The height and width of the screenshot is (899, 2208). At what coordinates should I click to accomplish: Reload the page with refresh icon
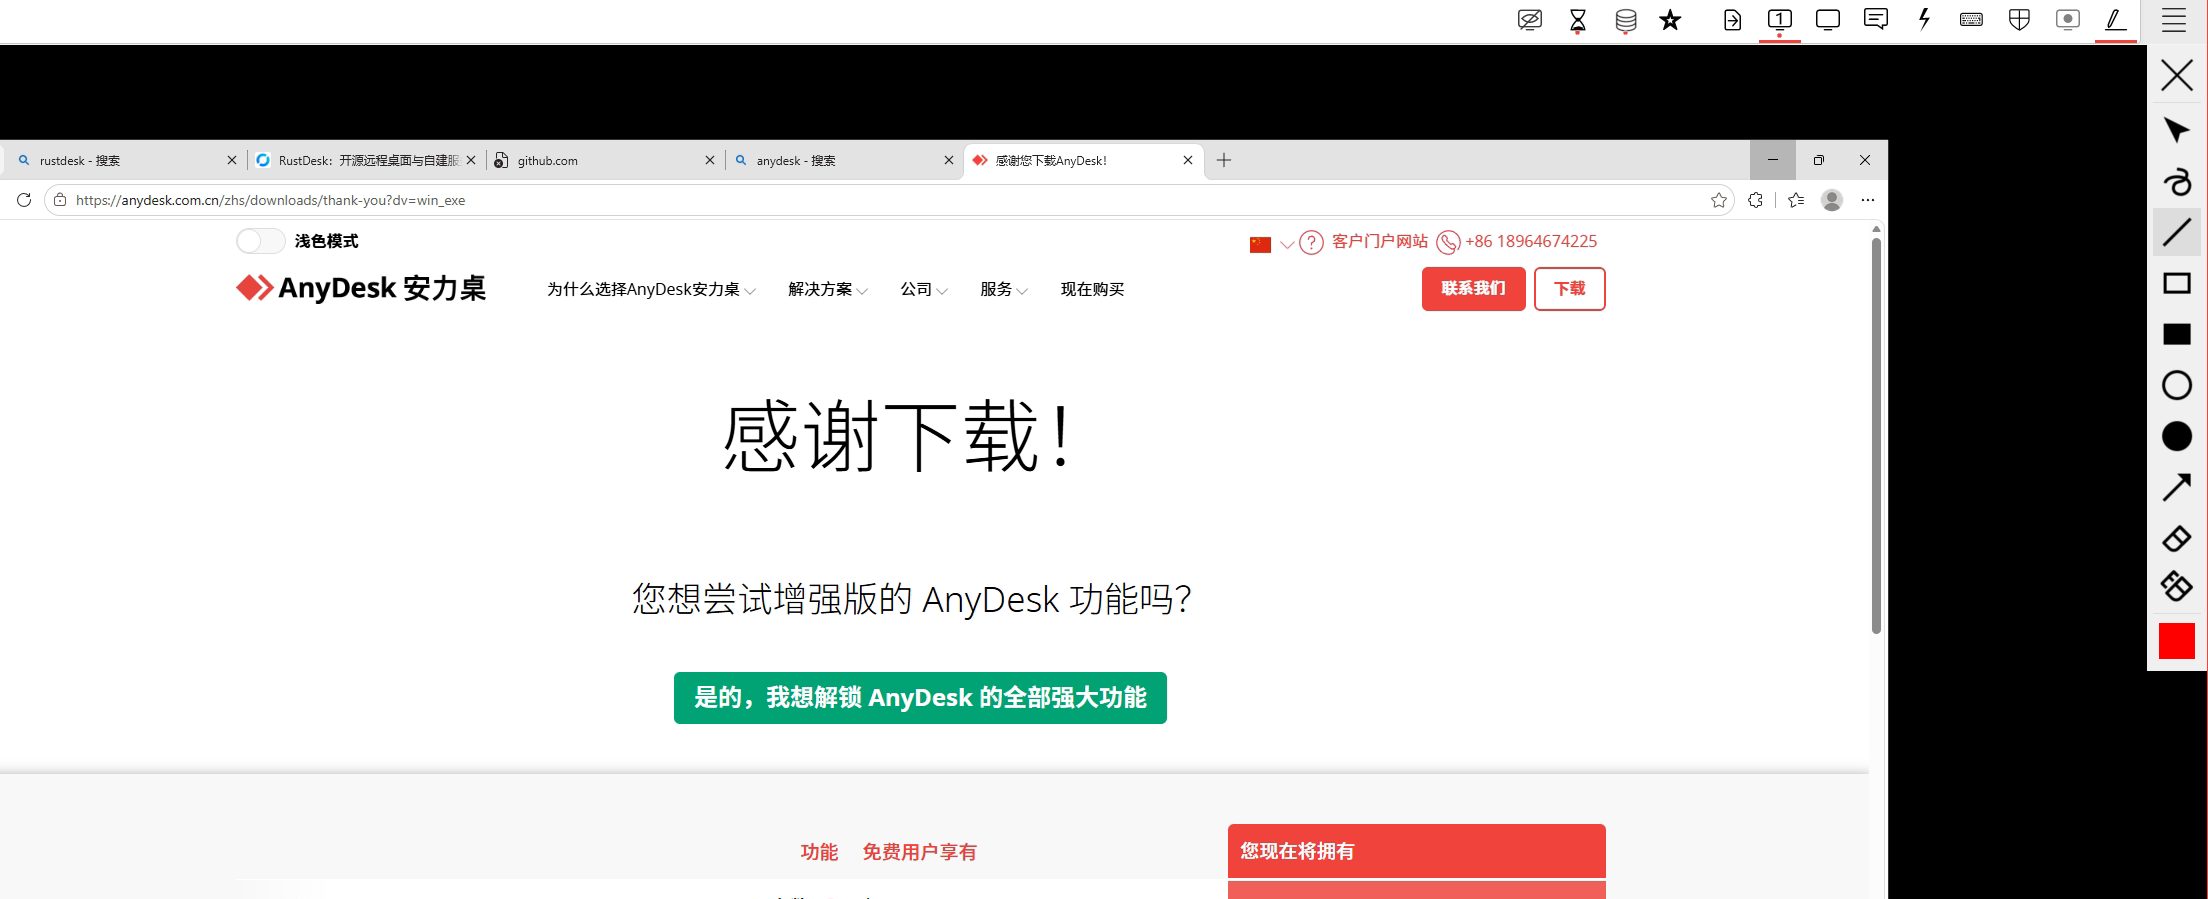(x=24, y=200)
